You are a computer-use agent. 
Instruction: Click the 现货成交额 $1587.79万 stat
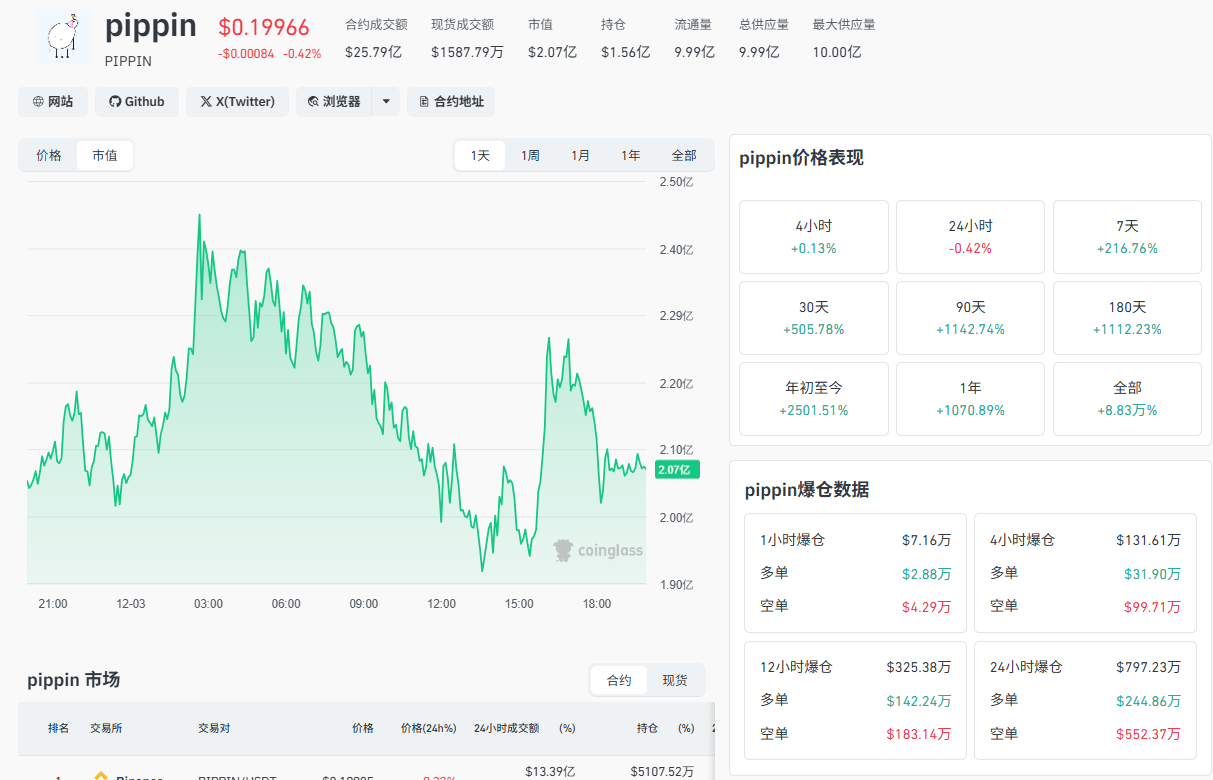coord(467,38)
